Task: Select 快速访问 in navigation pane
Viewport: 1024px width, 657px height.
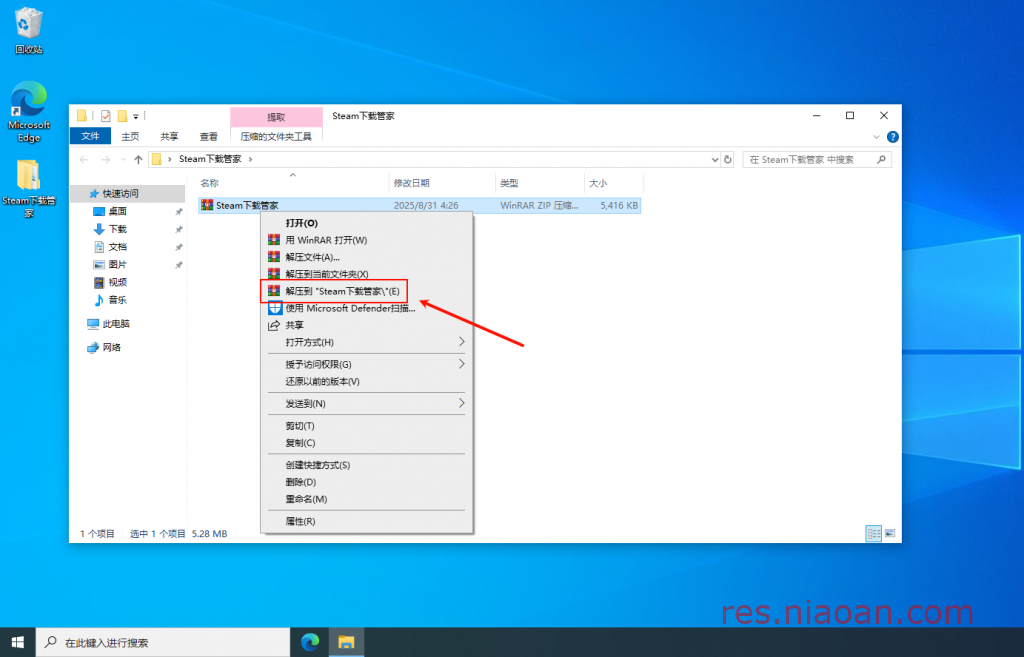Action: click(128, 193)
